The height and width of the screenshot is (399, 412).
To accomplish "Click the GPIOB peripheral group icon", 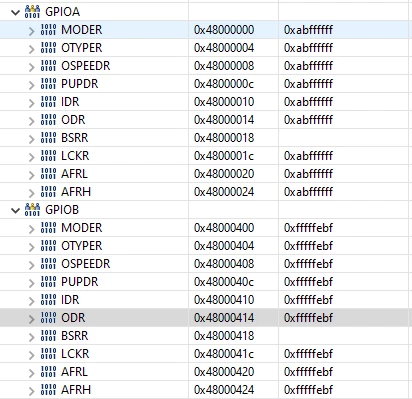I will click(x=32, y=210).
